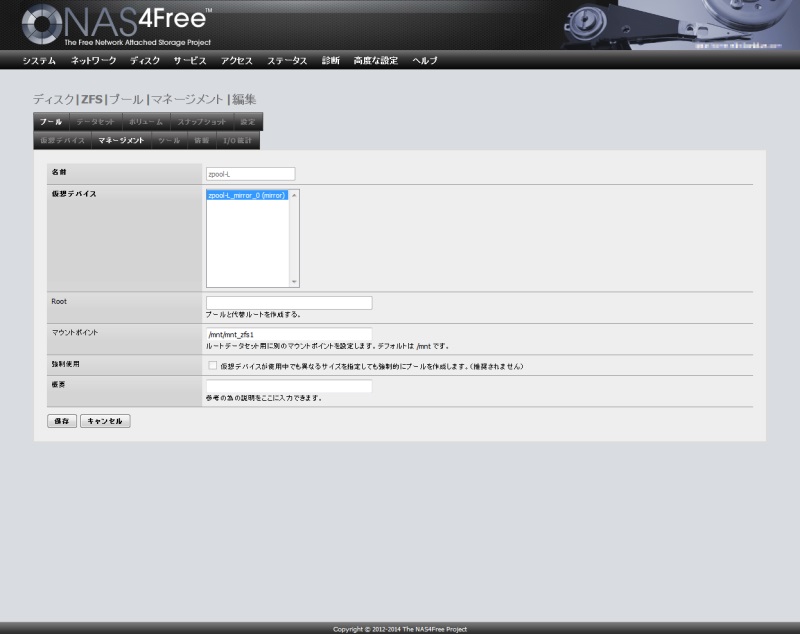This screenshot has width=800, height=634.
Task: Open the ステータス menu
Action: [287, 60]
